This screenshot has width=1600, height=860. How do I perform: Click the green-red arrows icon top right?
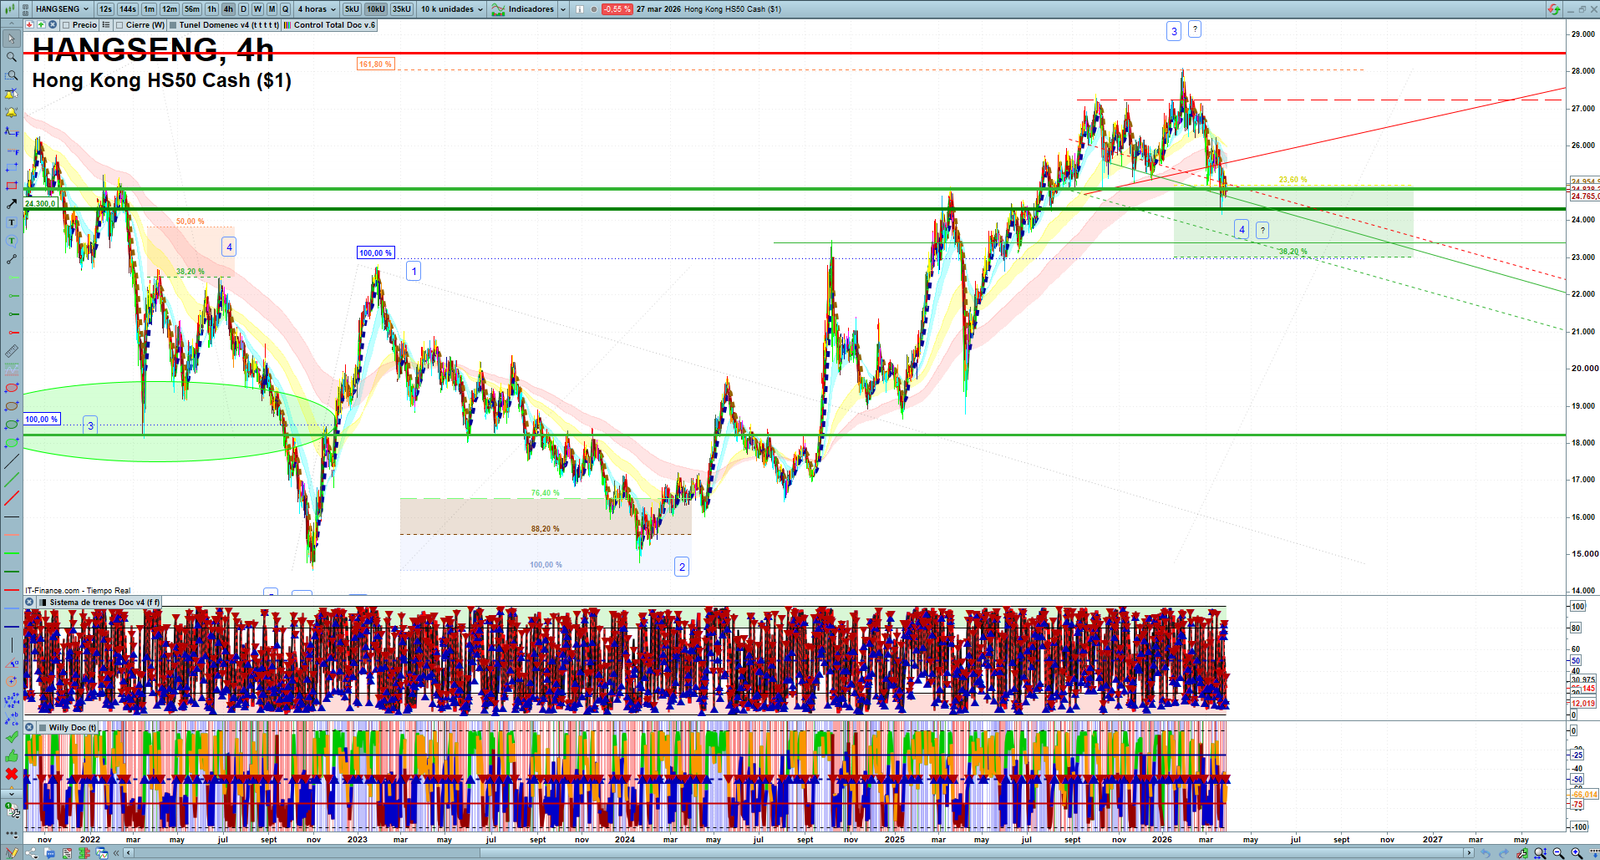pos(1553,9)
